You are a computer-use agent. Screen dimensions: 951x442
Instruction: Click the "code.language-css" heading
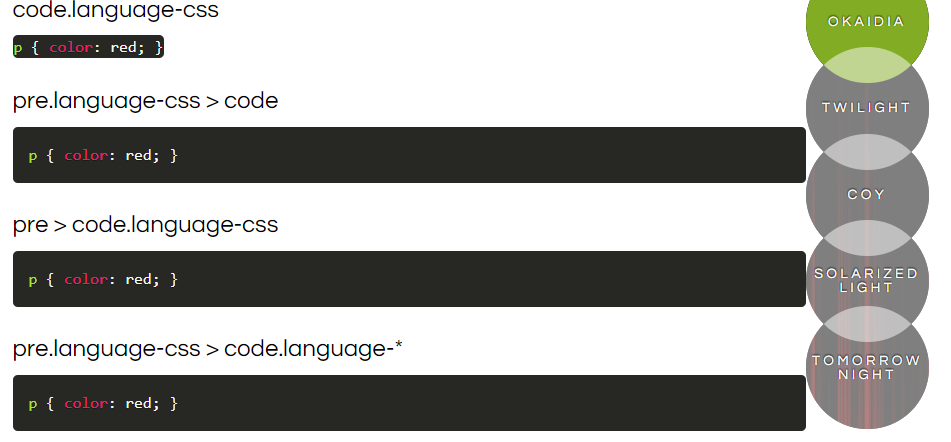(116, 11)
